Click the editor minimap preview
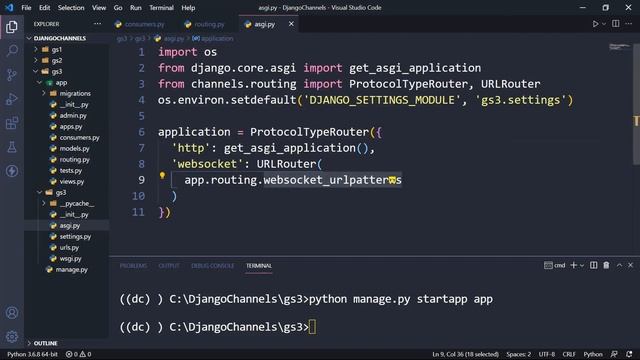The image size is (640, 360). [x=619, y=47]
